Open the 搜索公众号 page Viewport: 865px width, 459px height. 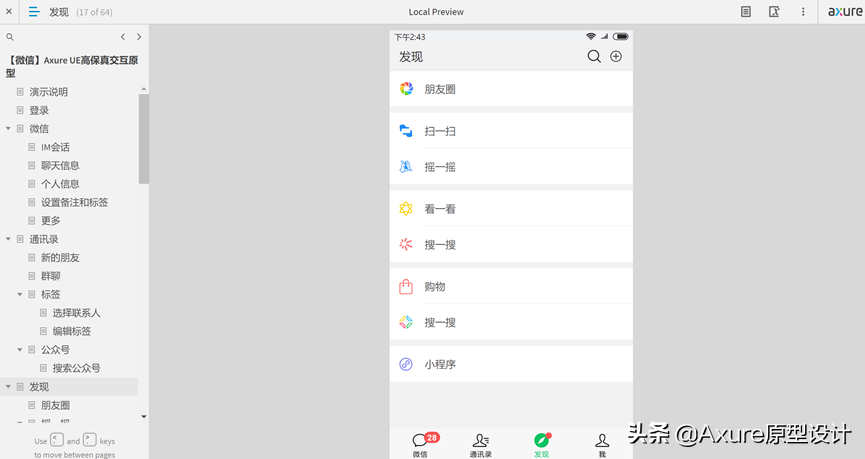click(x=77, y=368)
